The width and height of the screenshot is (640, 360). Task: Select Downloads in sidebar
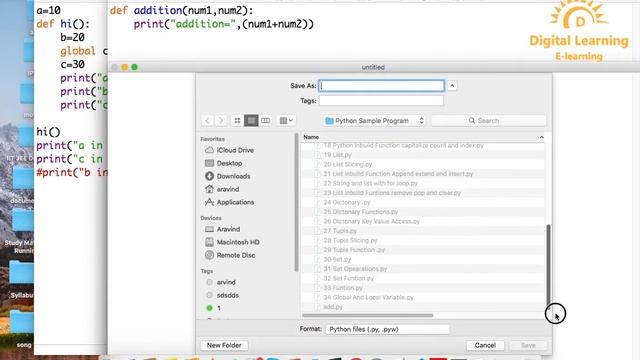point(227,176)
